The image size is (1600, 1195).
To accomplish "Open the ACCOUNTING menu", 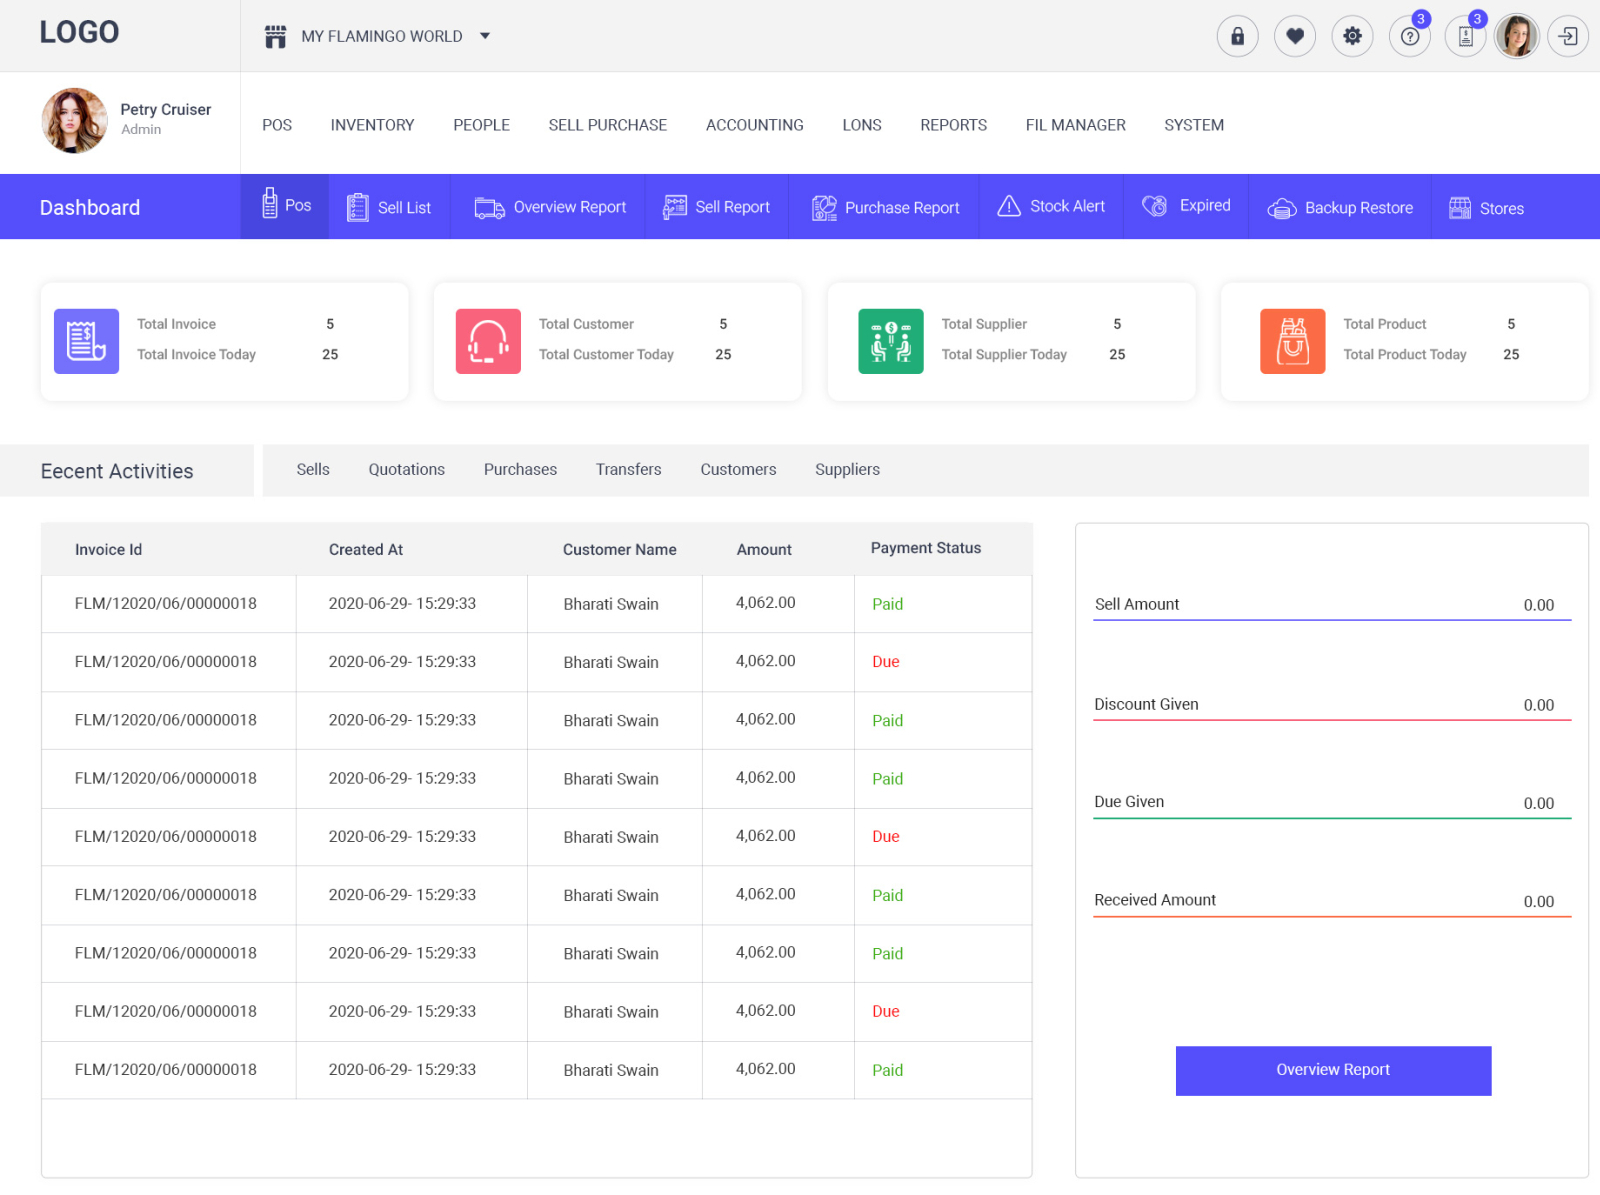I will (754, 125).
